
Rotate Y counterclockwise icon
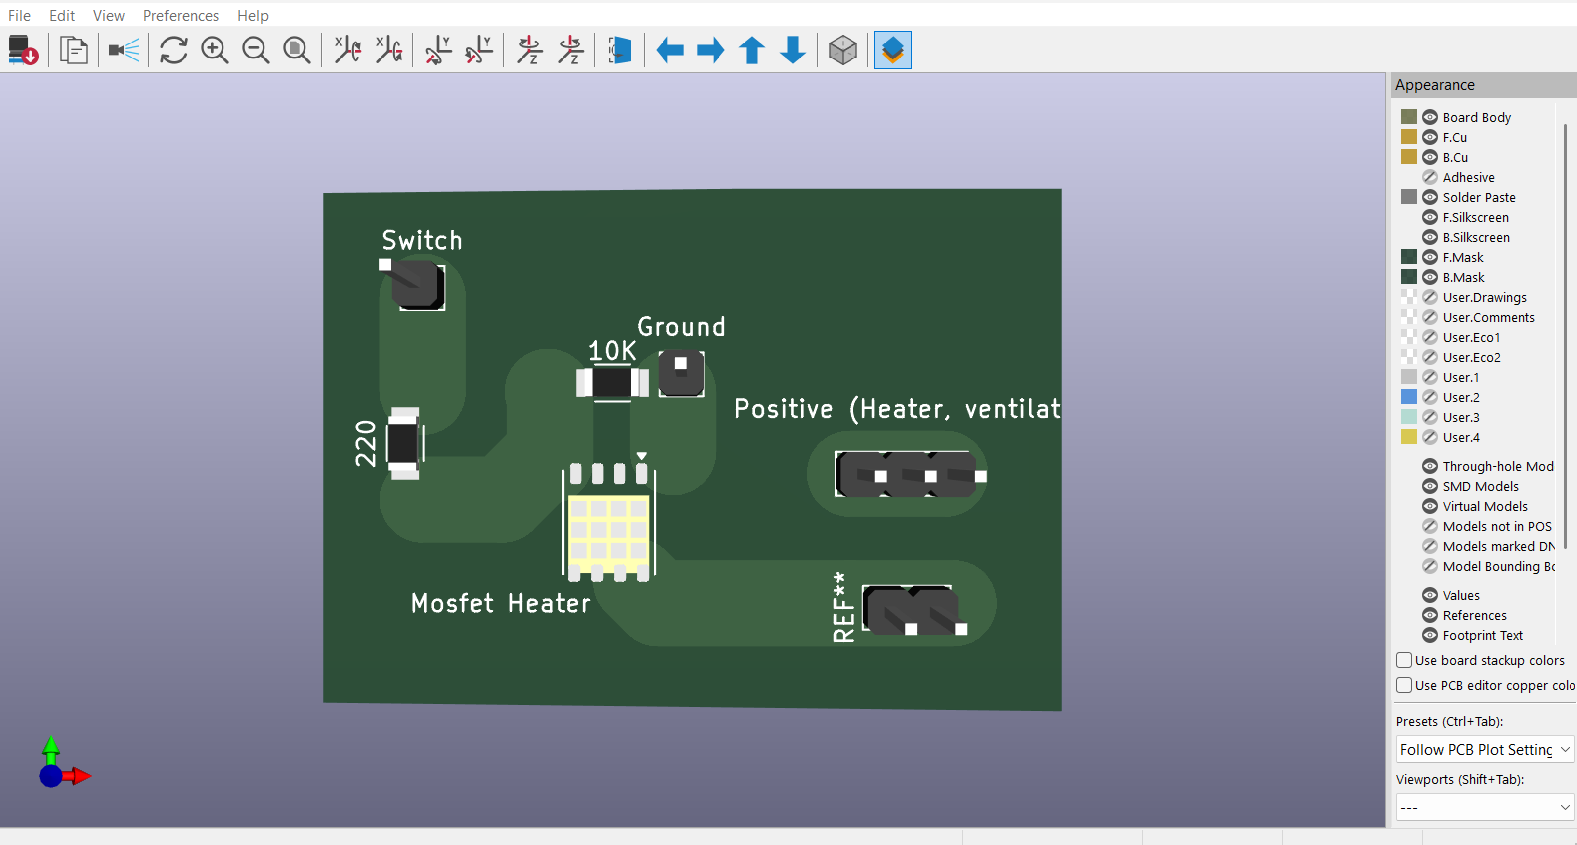(x=479, y=50)
